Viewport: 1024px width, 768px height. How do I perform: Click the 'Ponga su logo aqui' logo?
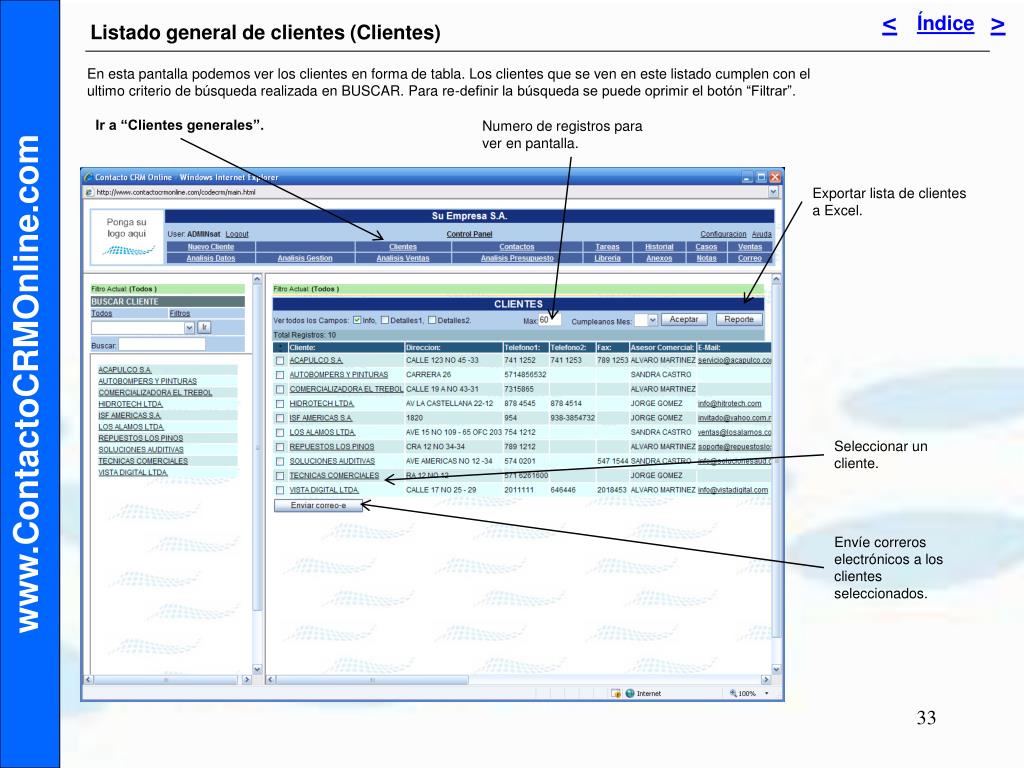point(127,236)
